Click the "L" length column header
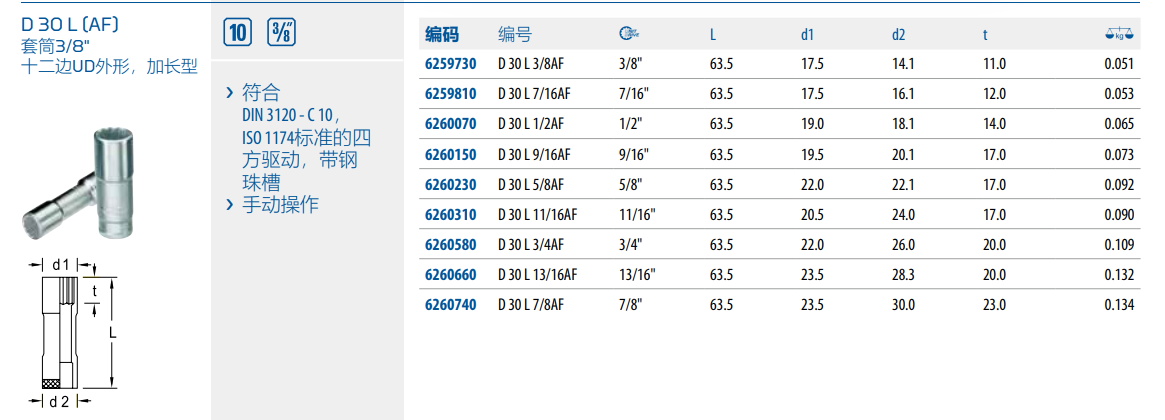Image resolution: width=1165 pixels, height=420 pixels. coord(713,35)
